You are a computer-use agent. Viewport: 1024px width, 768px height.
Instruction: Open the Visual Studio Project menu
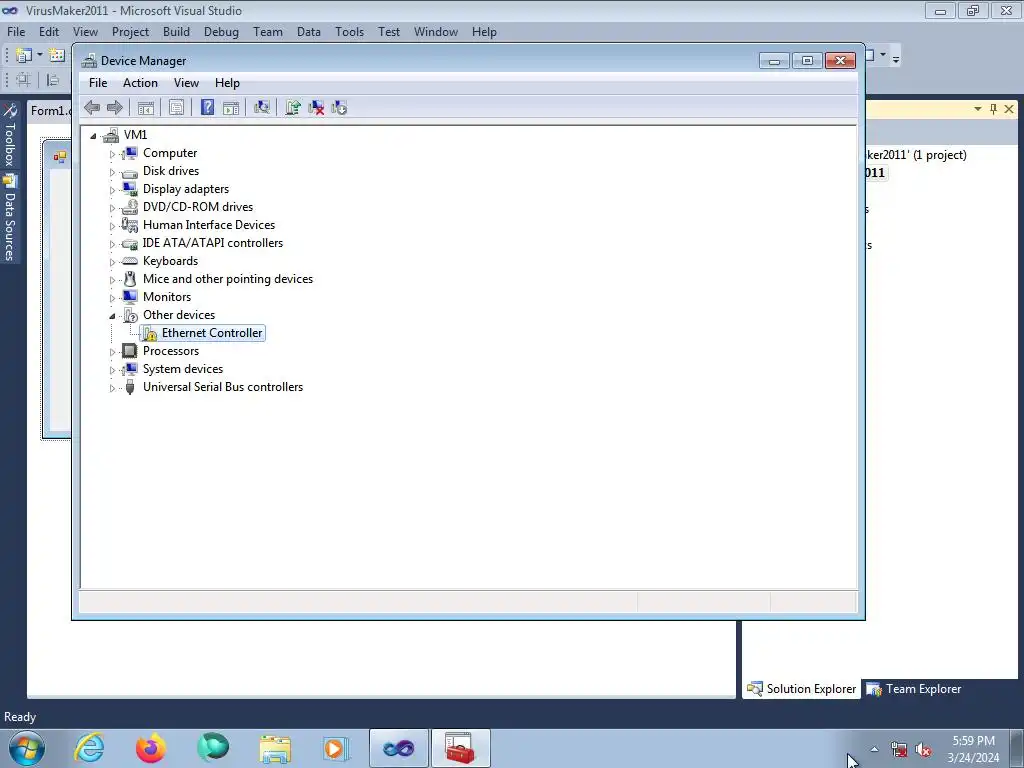coord(130,32)
